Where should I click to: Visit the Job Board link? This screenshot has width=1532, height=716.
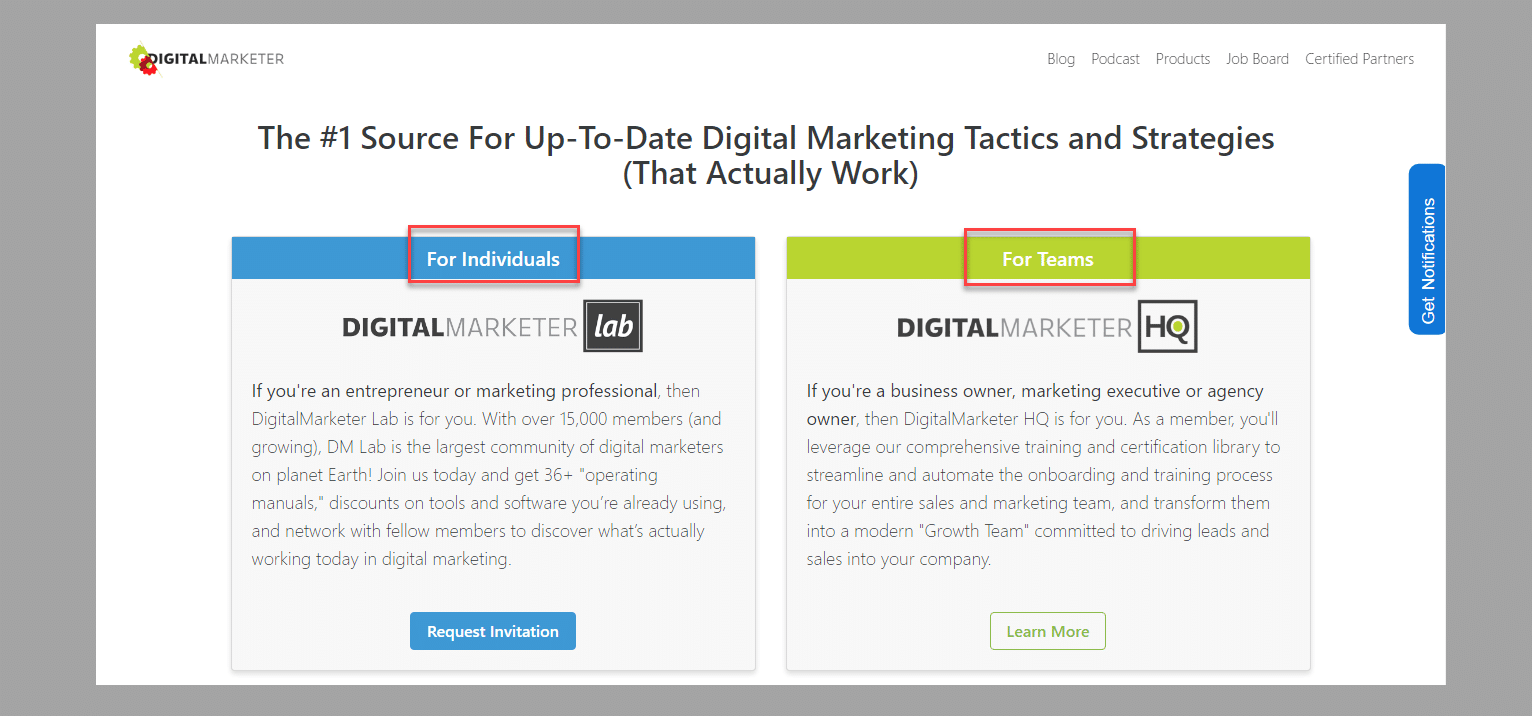(x=1257, y=59)
